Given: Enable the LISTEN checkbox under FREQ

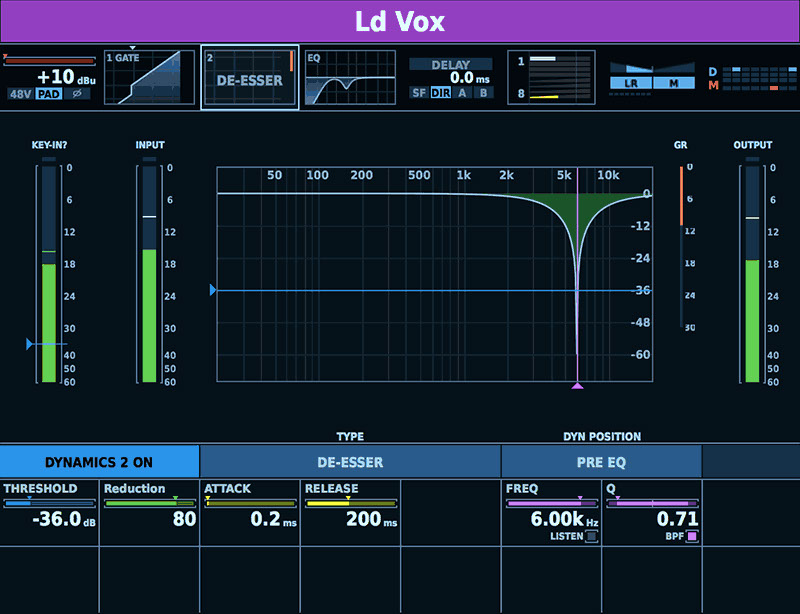Looking at the screenshot, I should point(591,537).
